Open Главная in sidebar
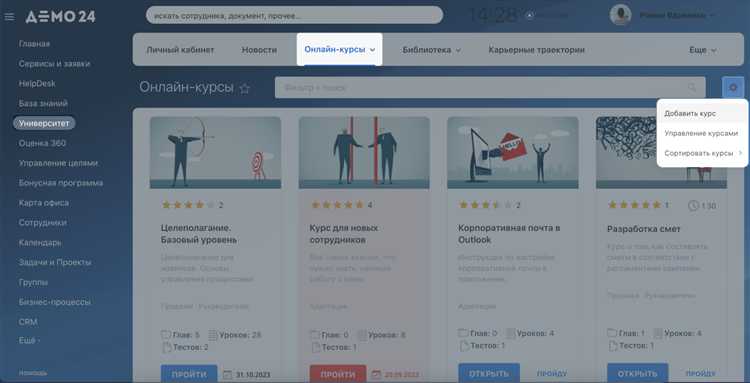This screenshot has height=383, width=750. pos(34,44)
